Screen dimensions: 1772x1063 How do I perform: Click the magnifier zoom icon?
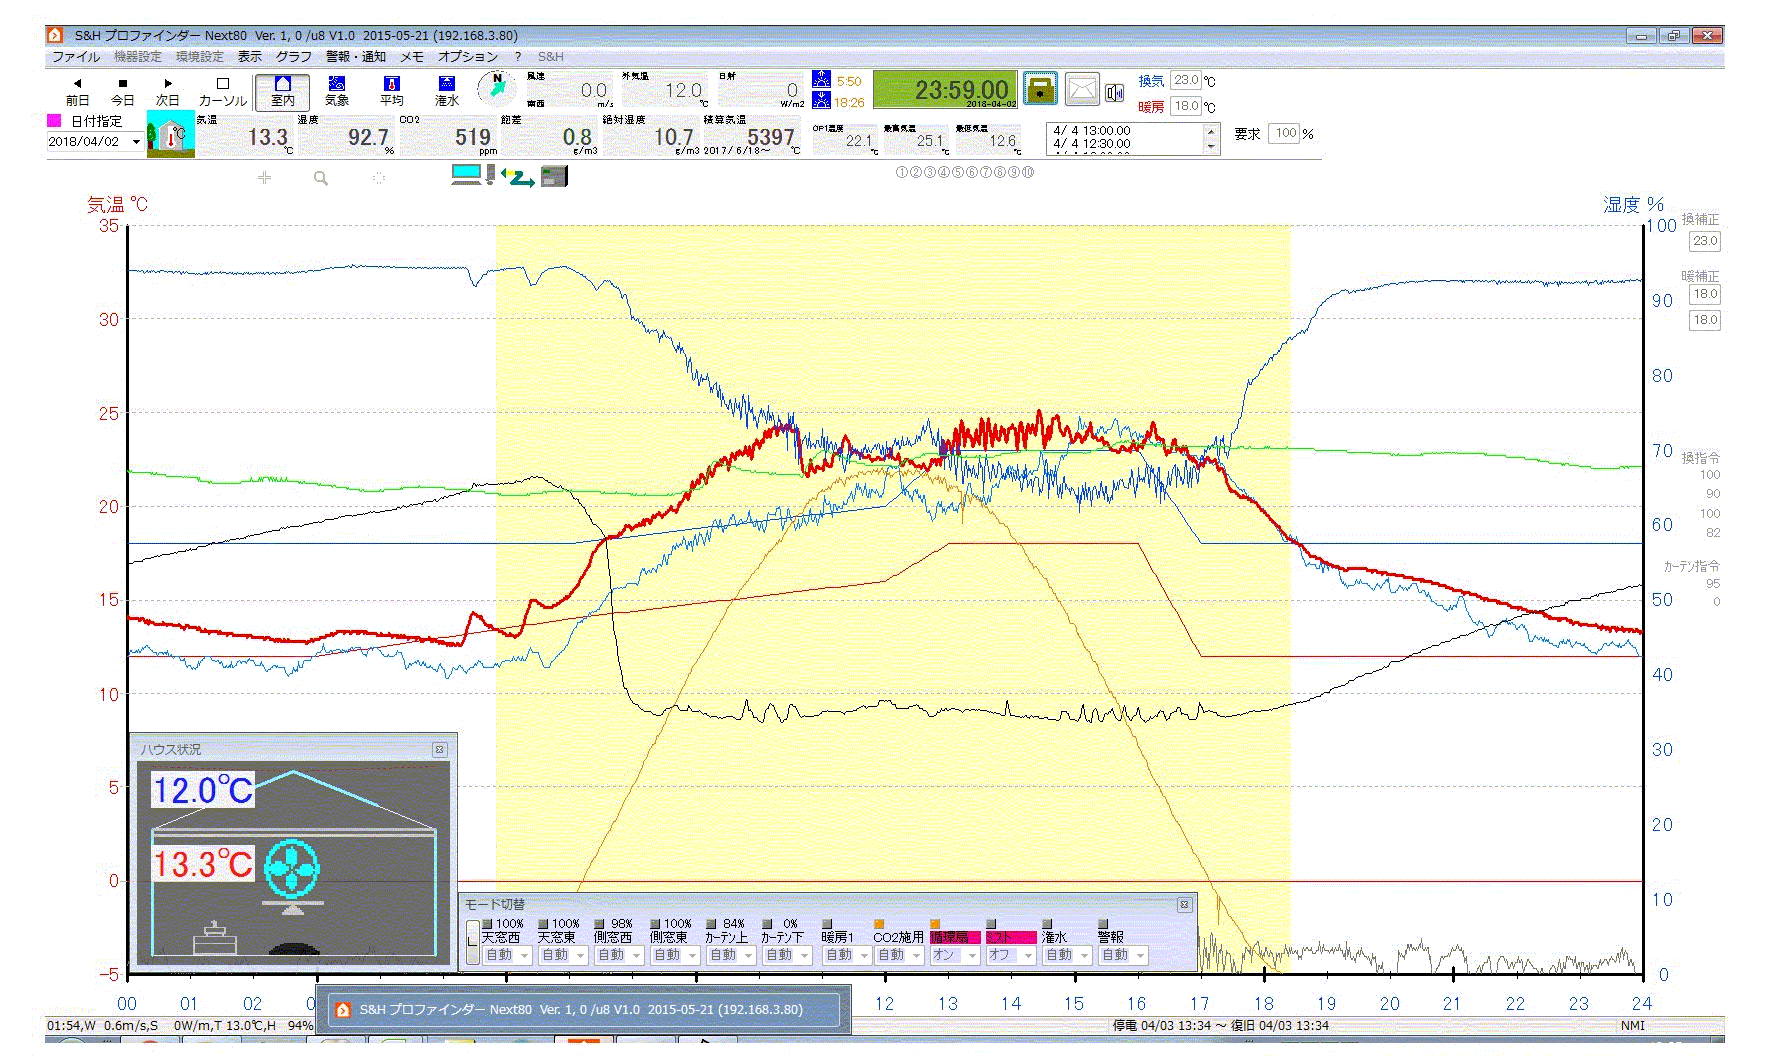(321, 178)
